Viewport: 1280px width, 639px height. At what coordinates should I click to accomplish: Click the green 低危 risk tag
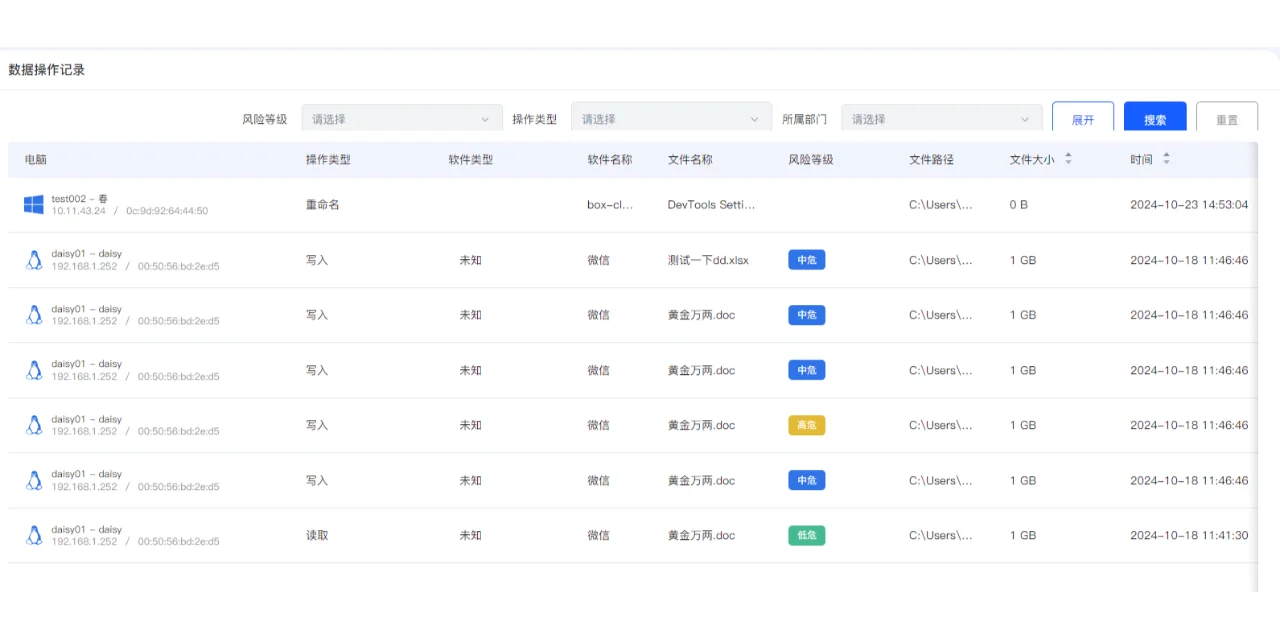(x=806, y=534)
